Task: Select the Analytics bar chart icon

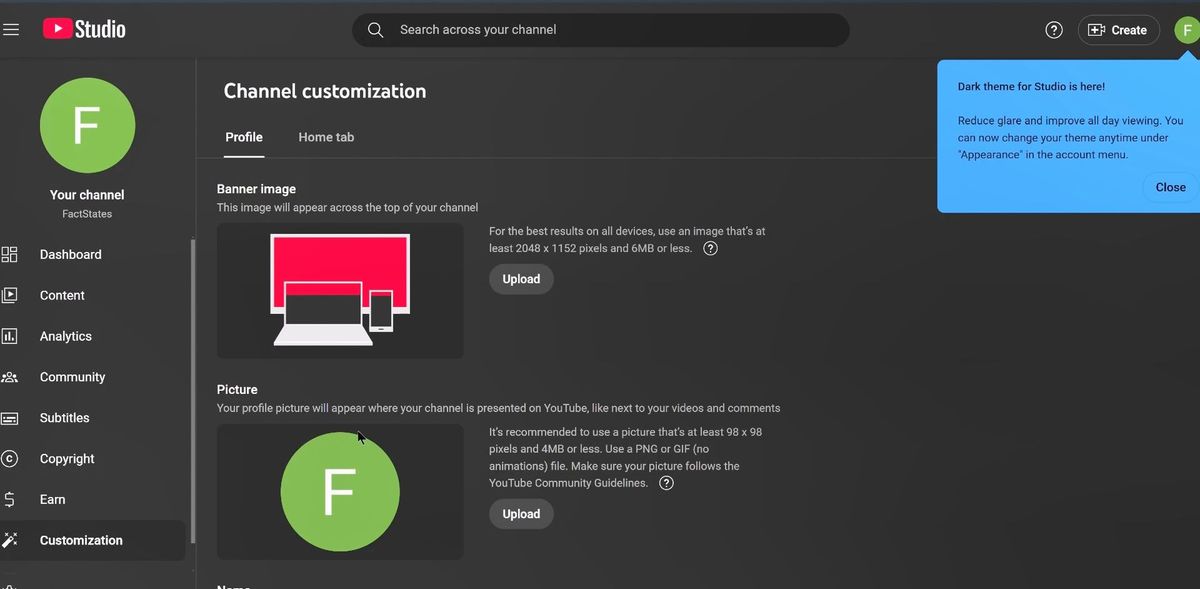Action: point(10,336)
